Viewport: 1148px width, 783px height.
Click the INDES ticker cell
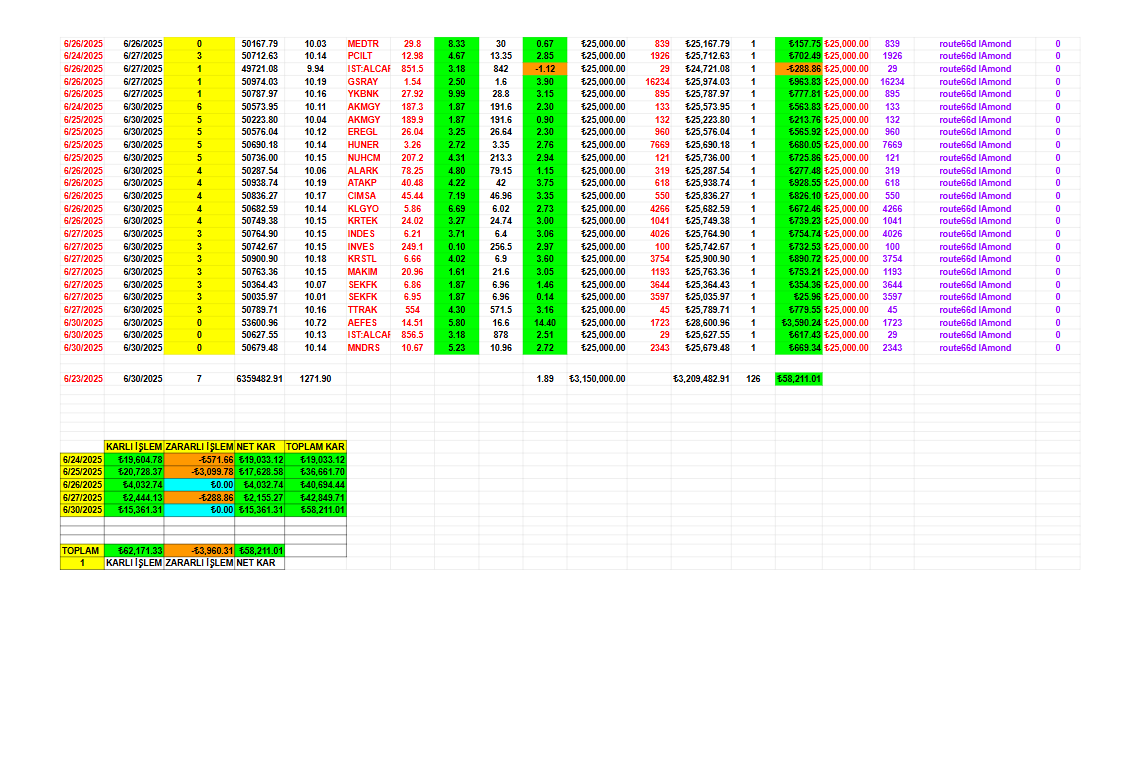(x=368, y=234)
